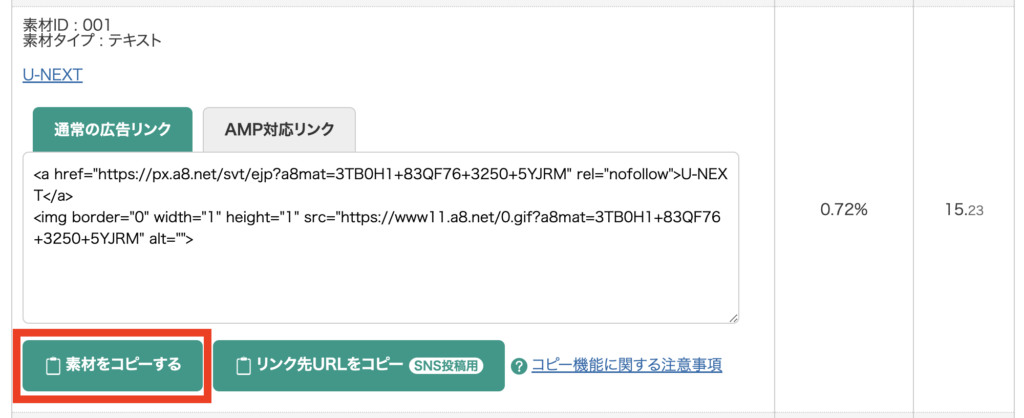
Task: Click the 素材ID : 001 label
Action: (x=67, y=25)
